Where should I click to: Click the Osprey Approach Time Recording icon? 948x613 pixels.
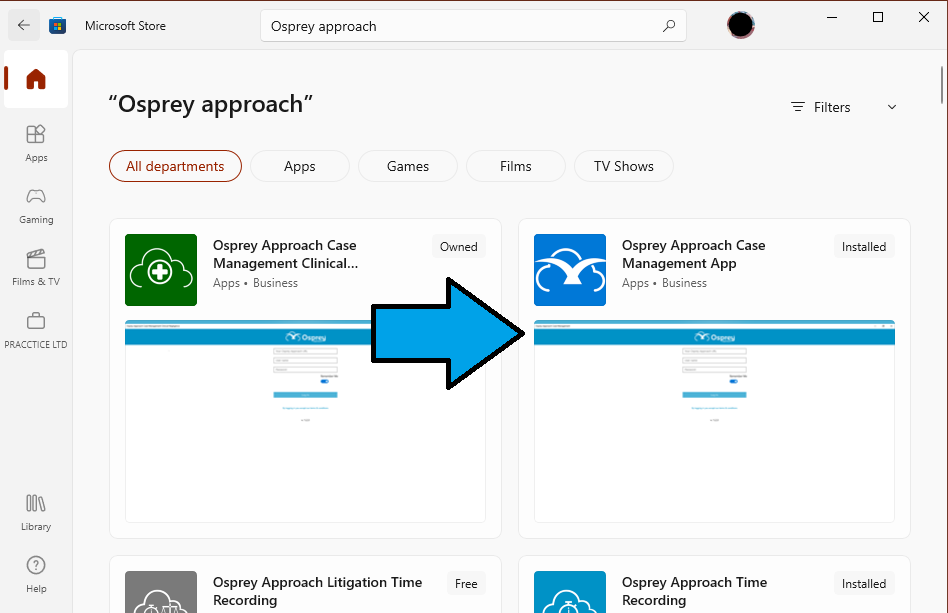pos(570,592)
